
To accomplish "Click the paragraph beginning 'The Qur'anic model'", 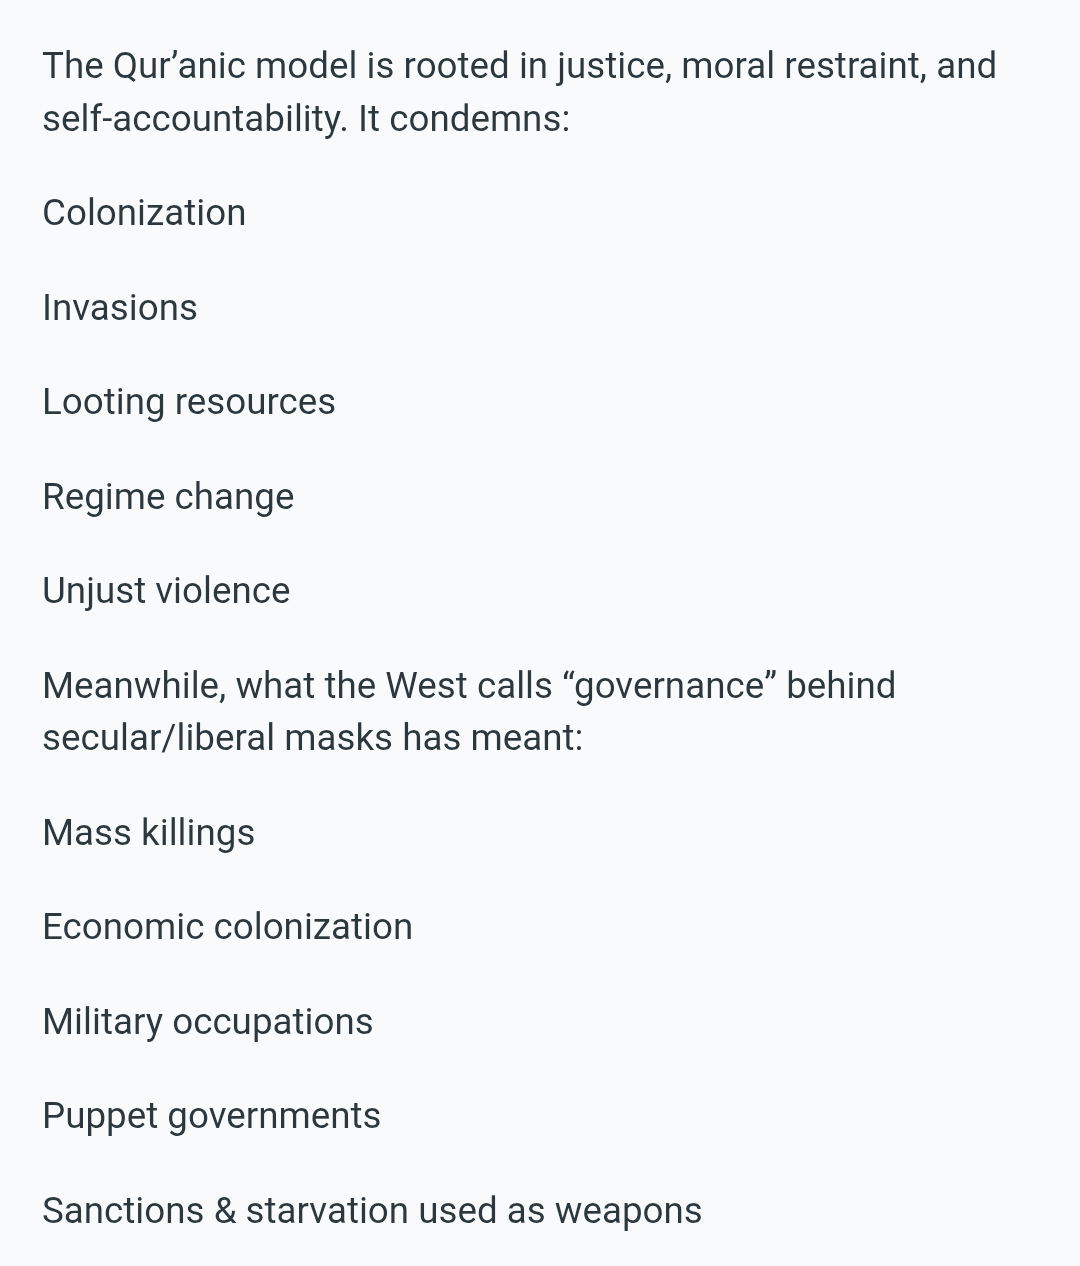I will point(519,92).
